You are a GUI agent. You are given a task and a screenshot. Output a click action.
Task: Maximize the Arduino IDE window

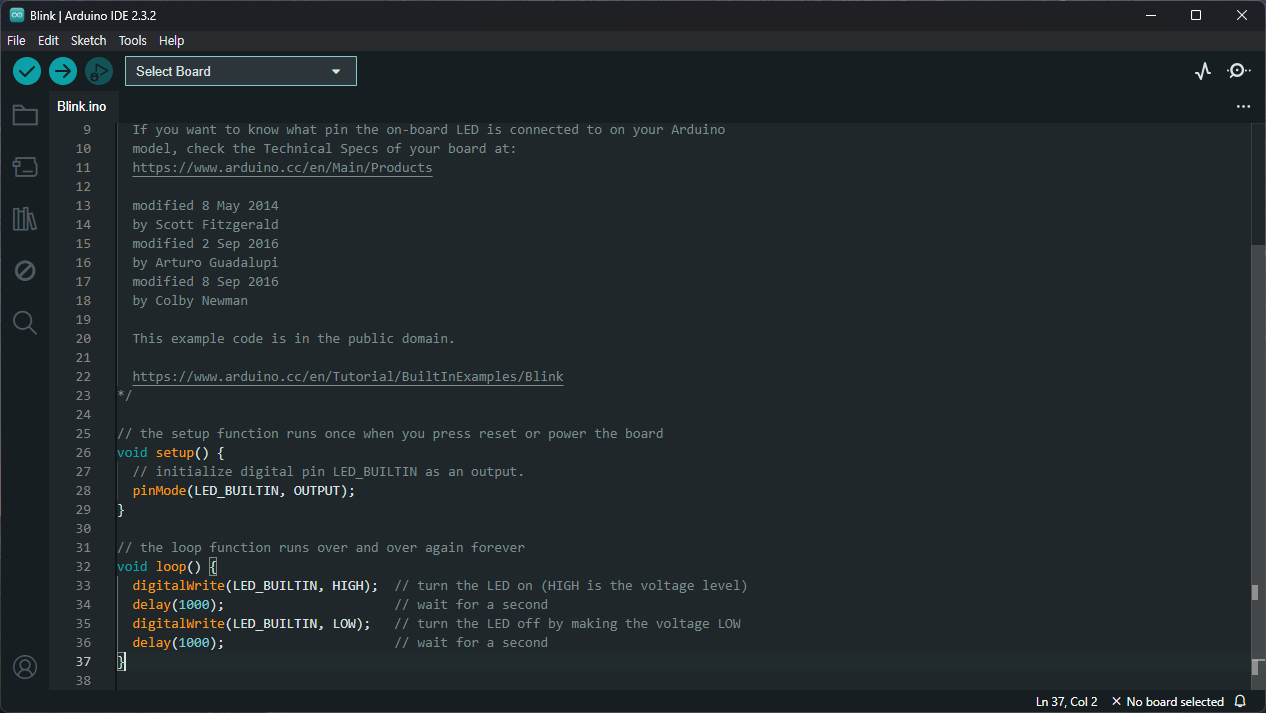(1196, 15)
